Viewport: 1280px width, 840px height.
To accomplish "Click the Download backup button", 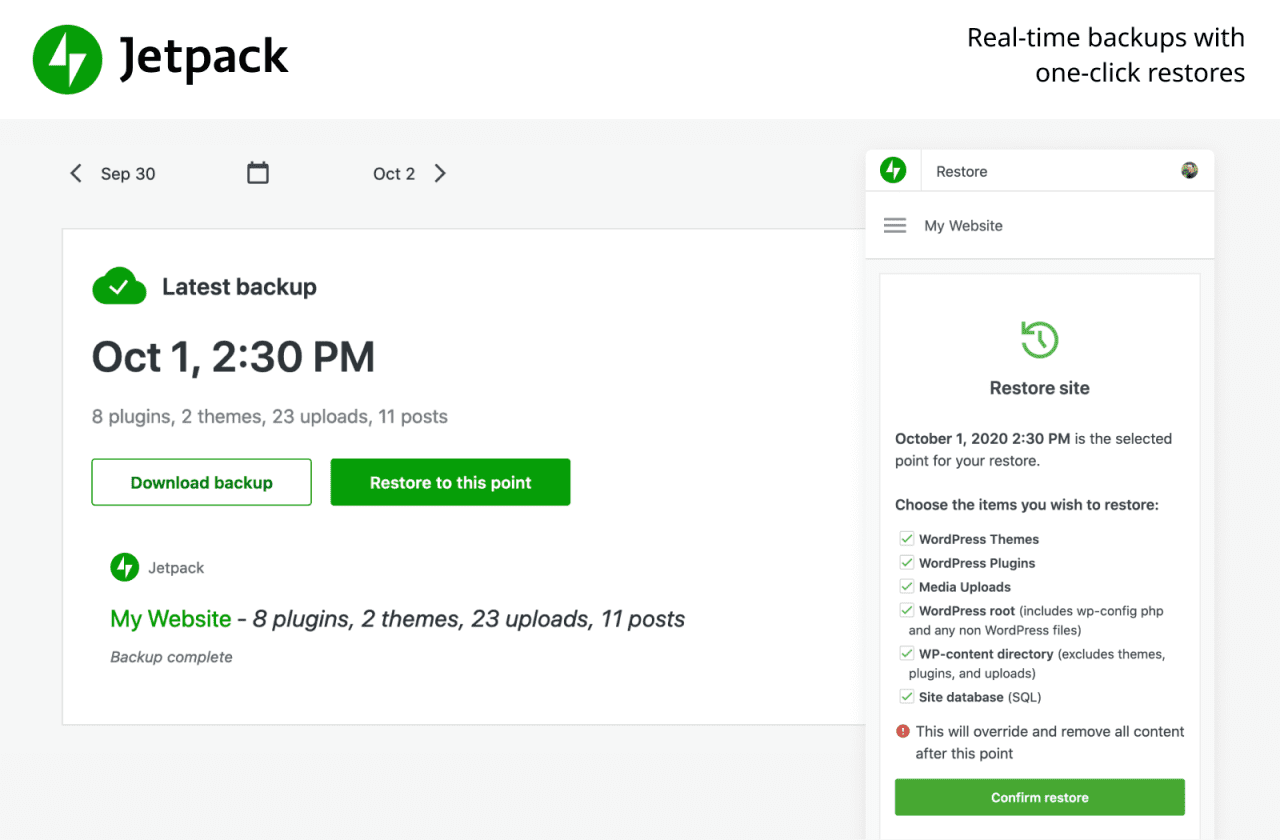I will (x=201, y=482).
